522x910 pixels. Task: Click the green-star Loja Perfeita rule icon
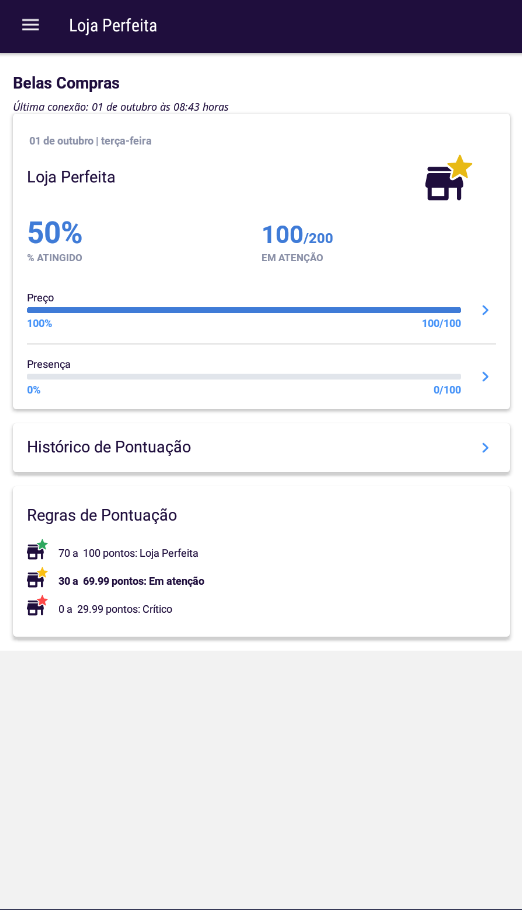click(x=37, y=550)
